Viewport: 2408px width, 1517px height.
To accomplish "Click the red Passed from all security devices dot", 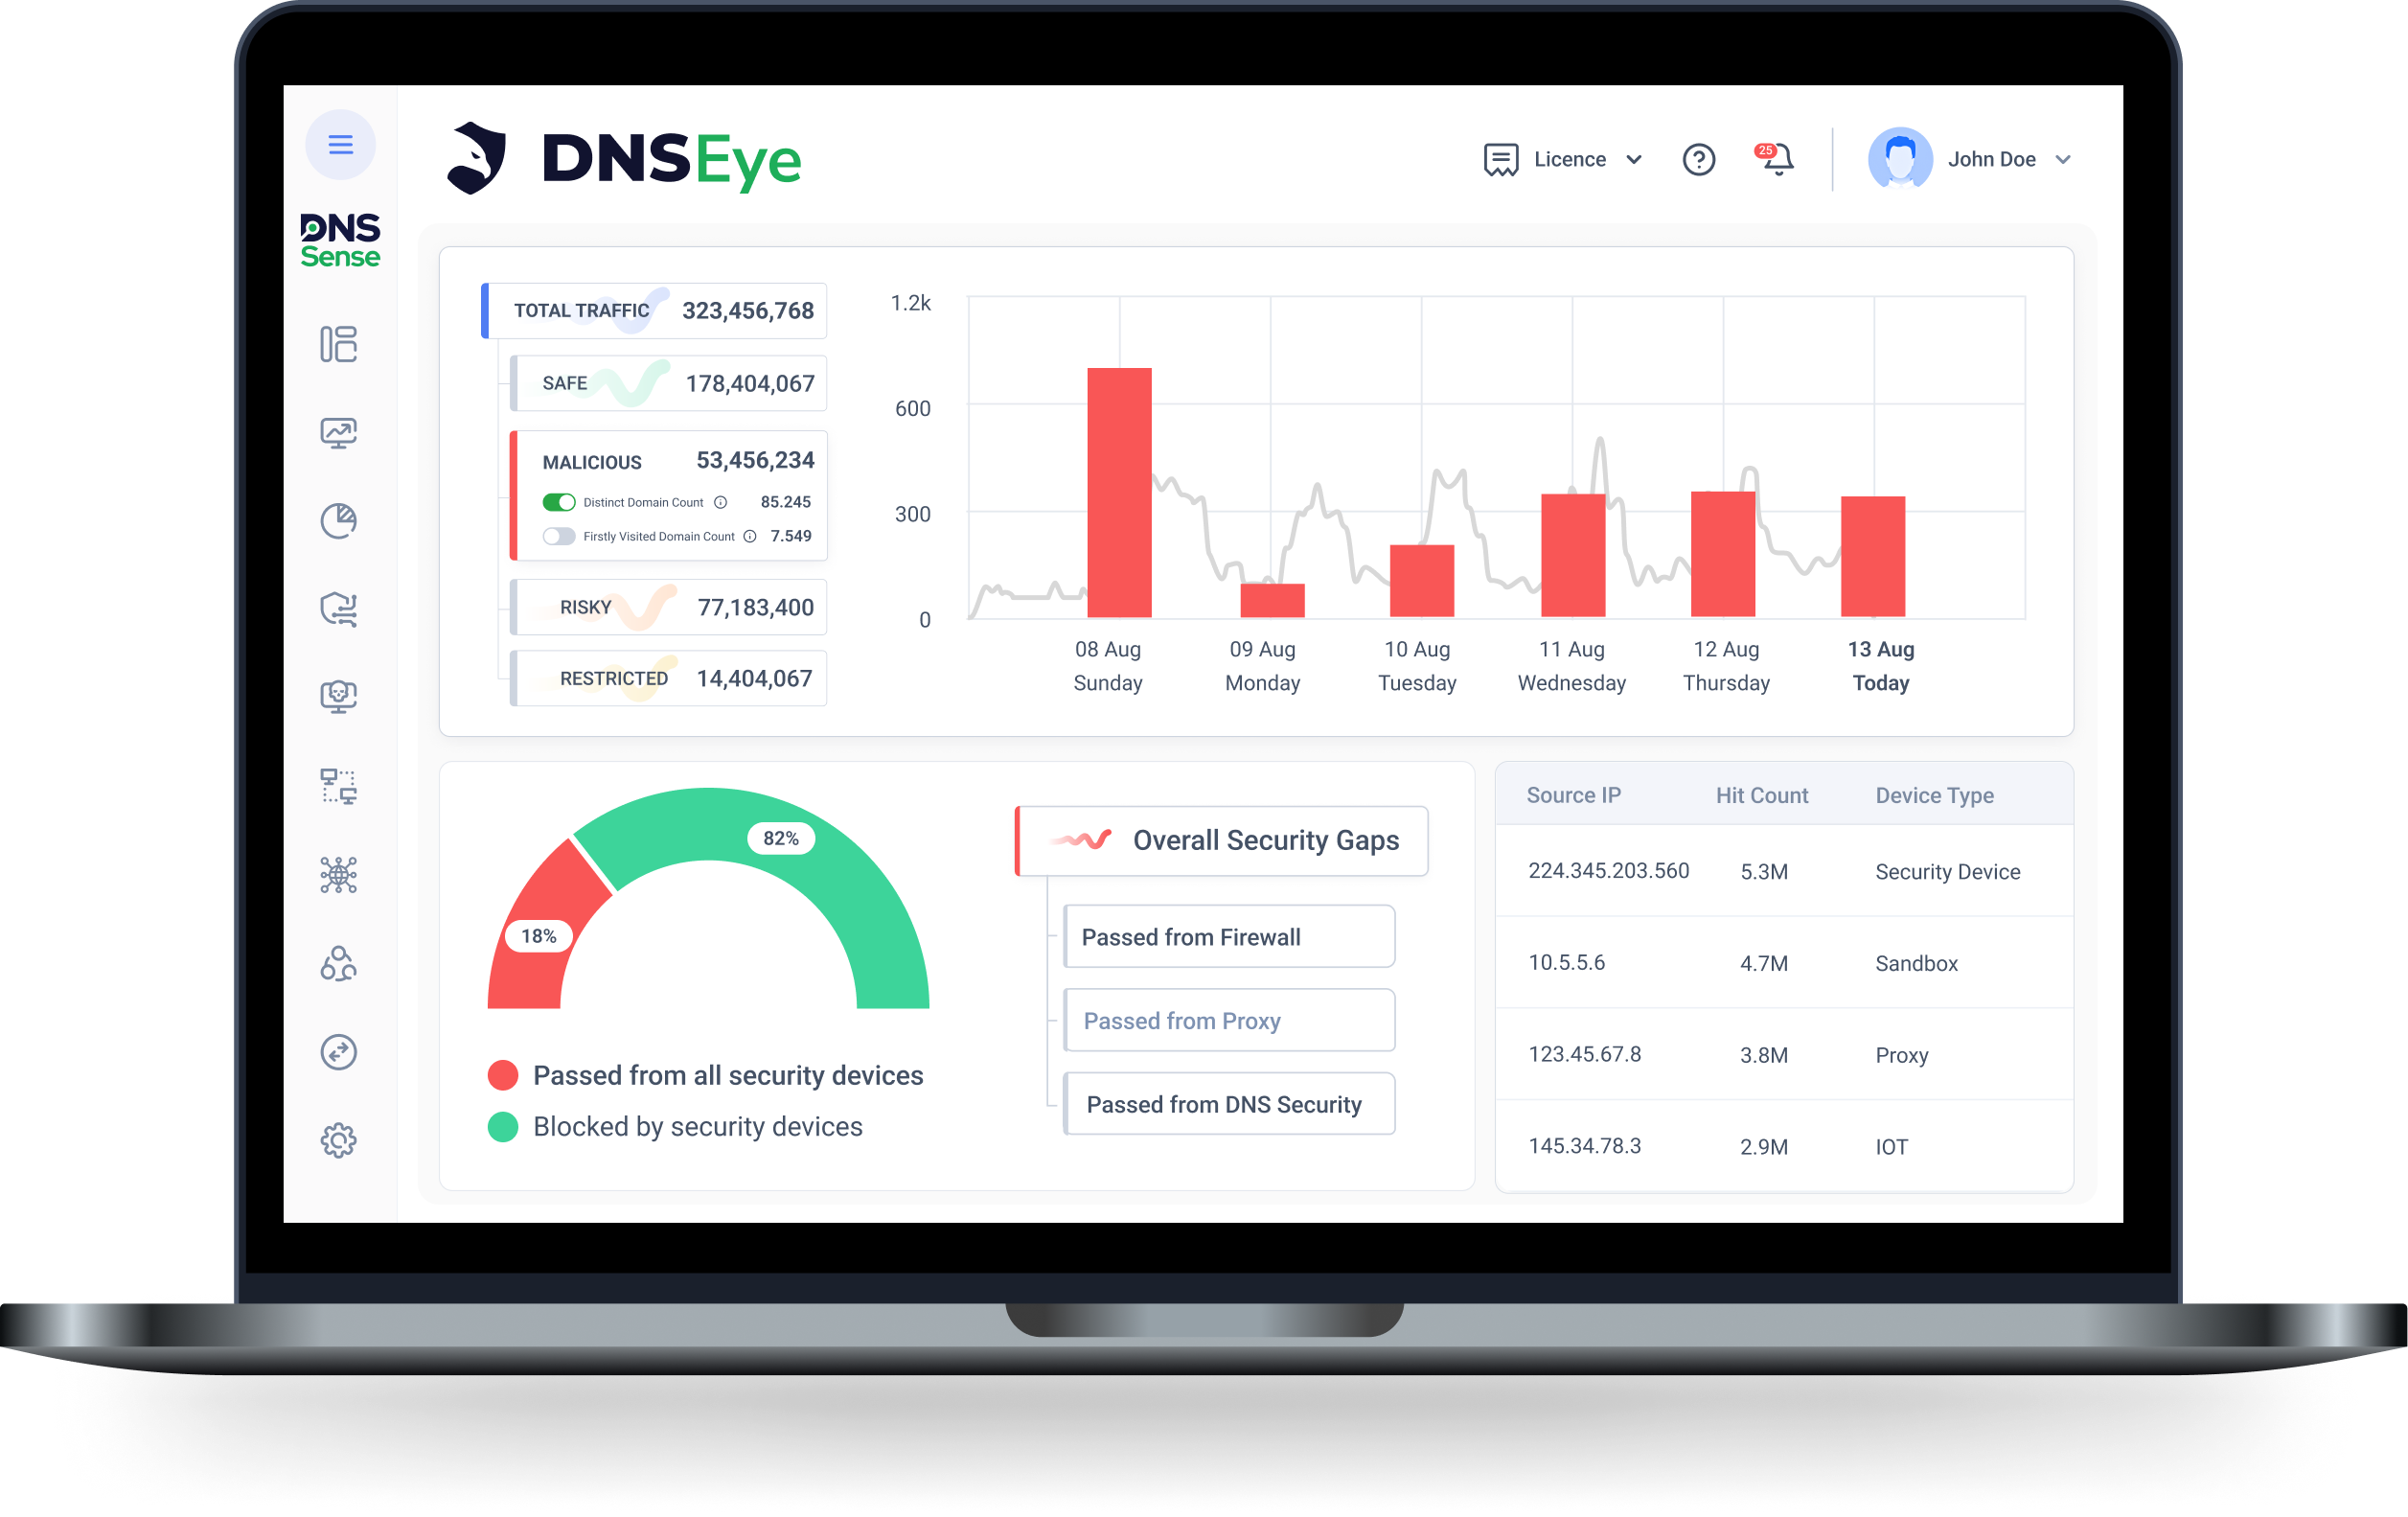I will coord(504,1075).
